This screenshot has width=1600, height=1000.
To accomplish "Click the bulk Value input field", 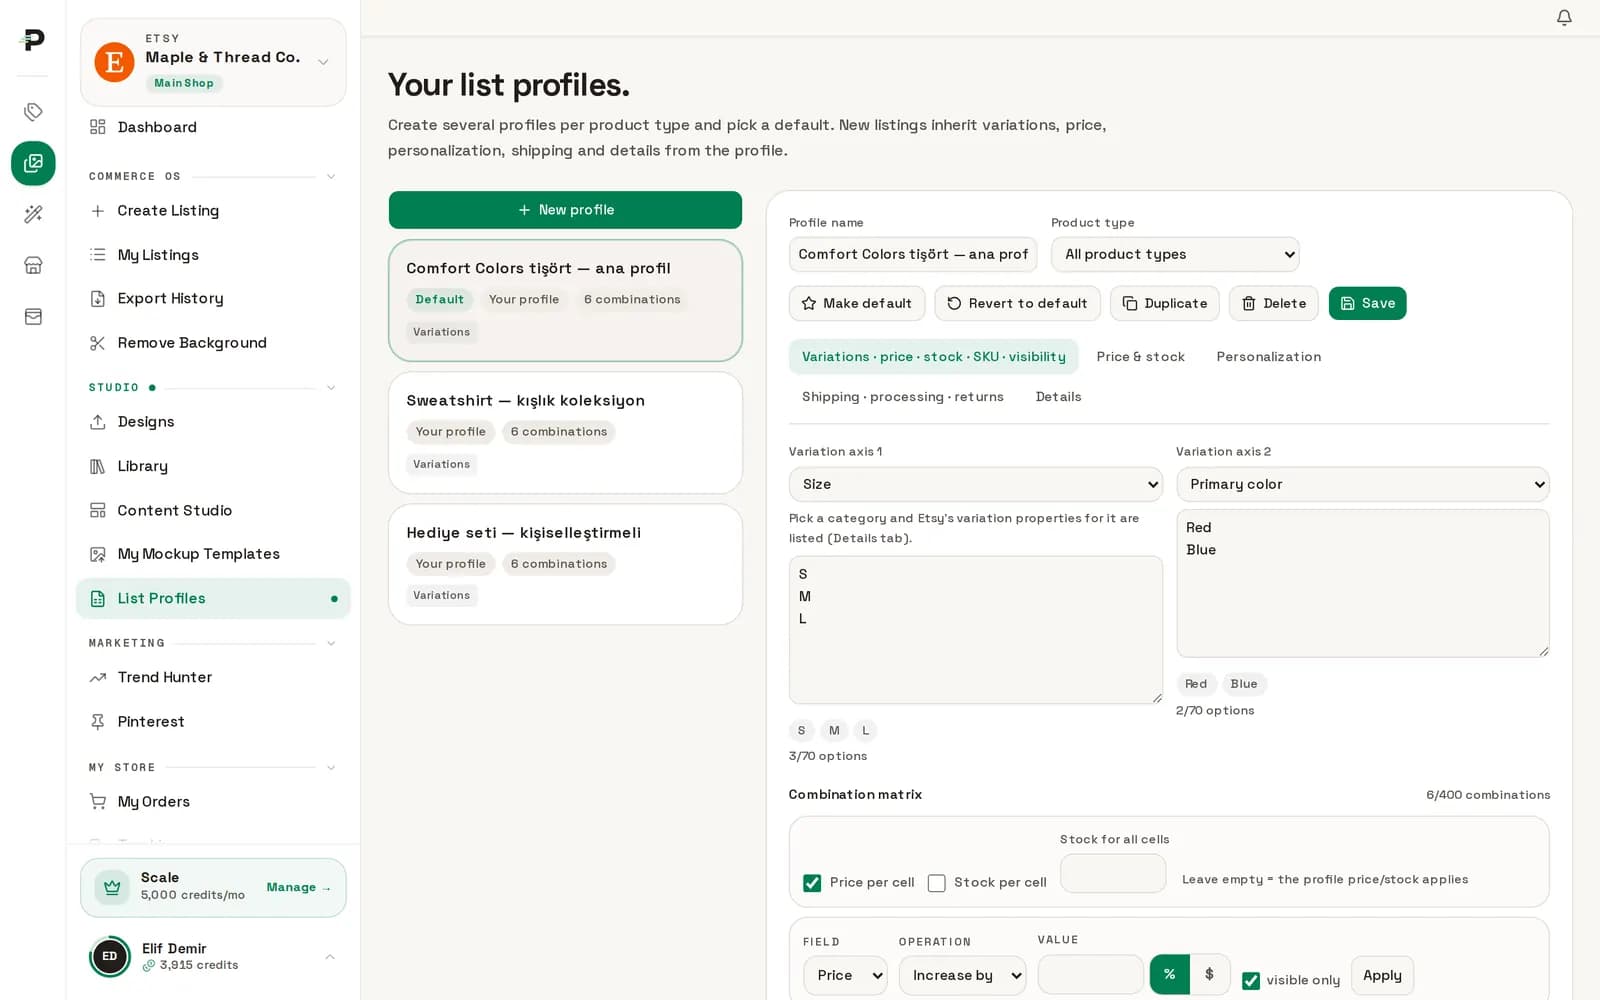I will 1090,975.
